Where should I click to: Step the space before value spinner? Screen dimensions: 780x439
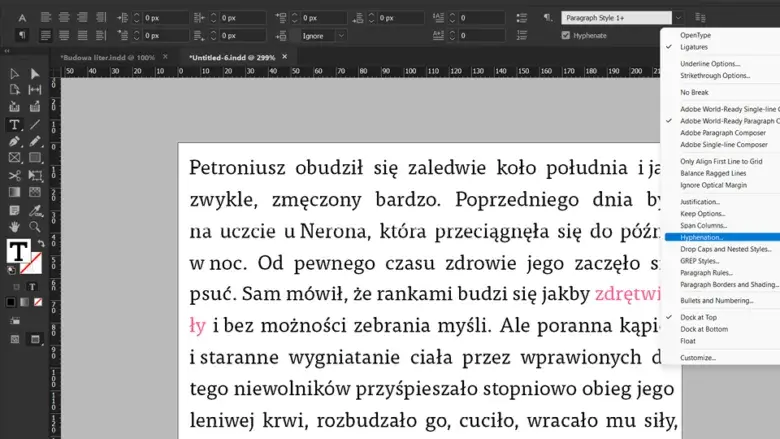295,18
